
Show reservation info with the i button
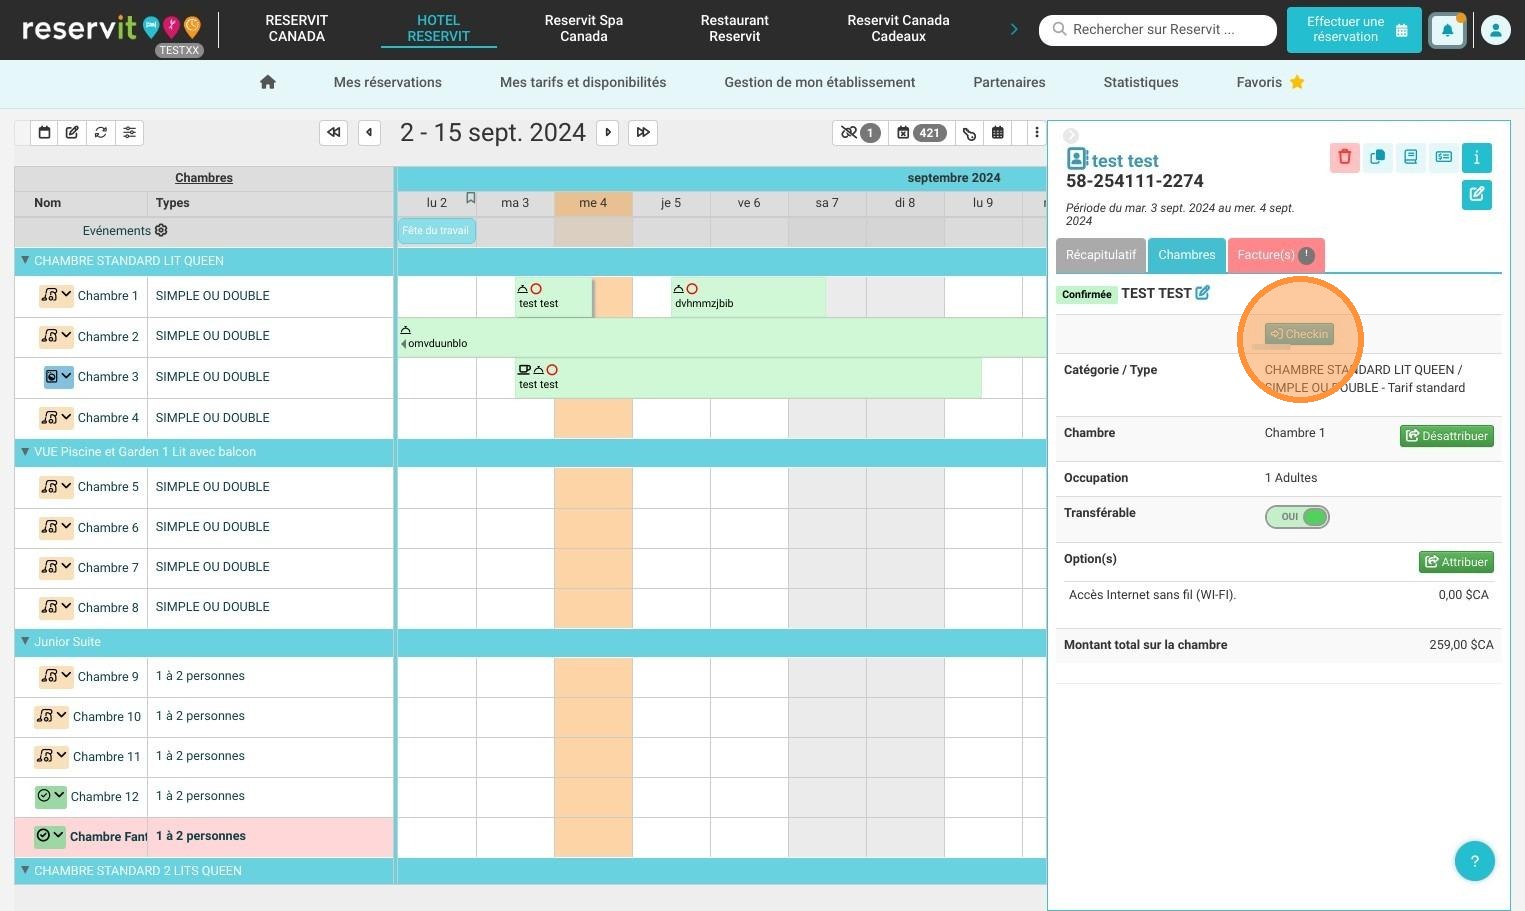[x=1477, y=157]
